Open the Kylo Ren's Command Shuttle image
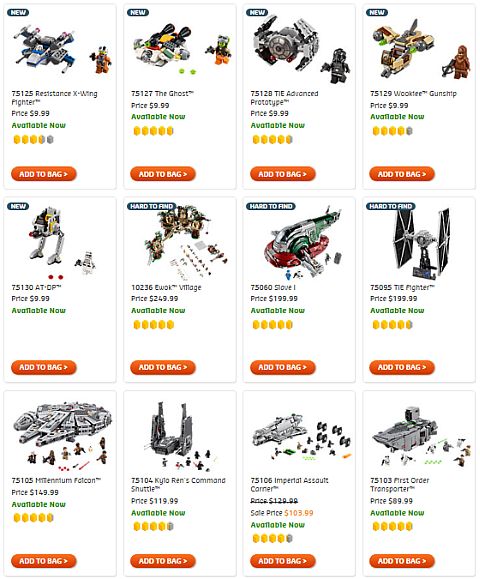The width and height of the screenshot is (480, 579). 180,436
